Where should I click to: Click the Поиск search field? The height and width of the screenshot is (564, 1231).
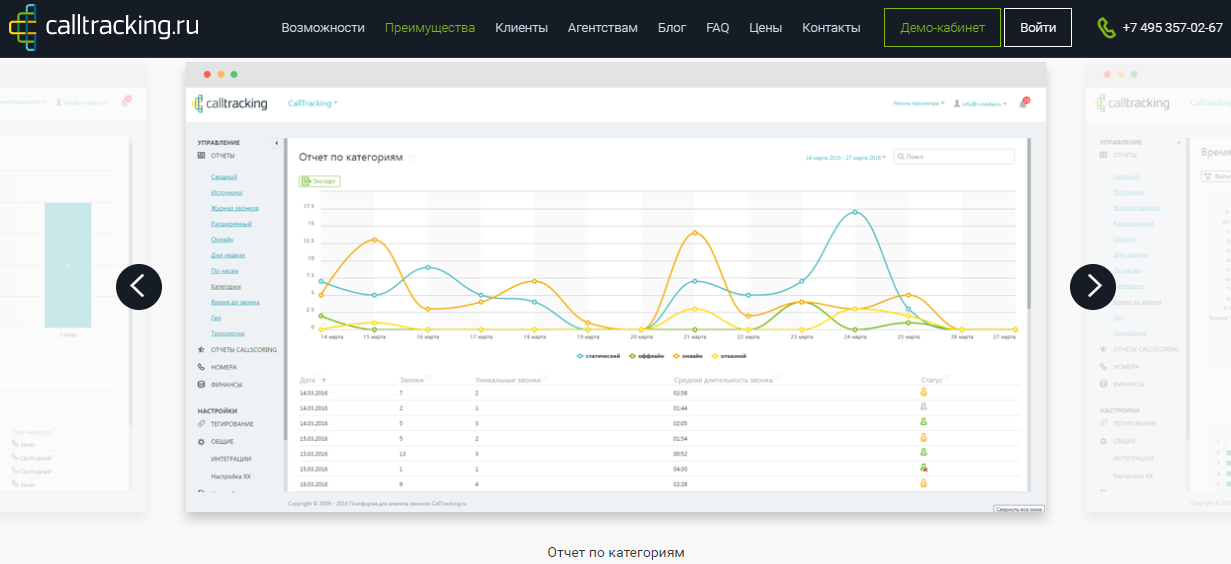(954, 157)
